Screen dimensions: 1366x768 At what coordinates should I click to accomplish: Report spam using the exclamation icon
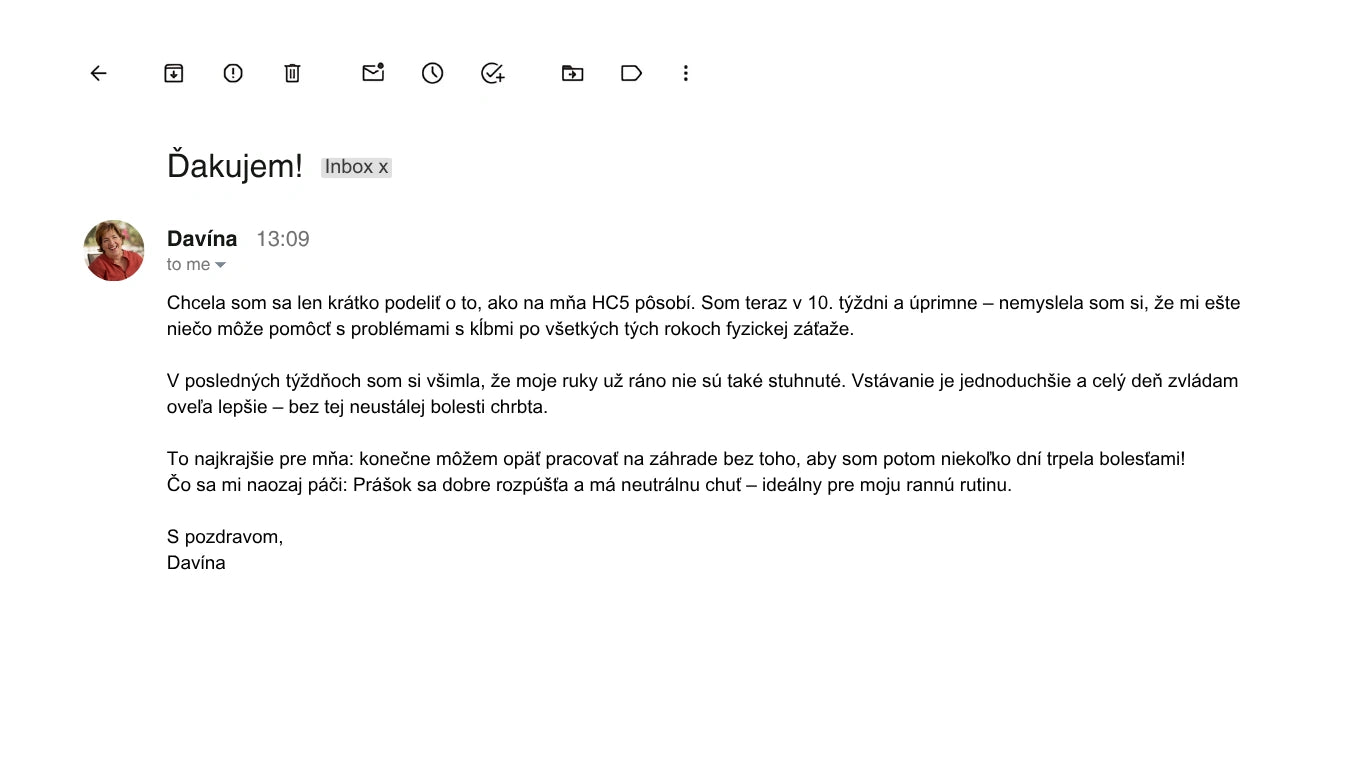click(x=233, y=73)
